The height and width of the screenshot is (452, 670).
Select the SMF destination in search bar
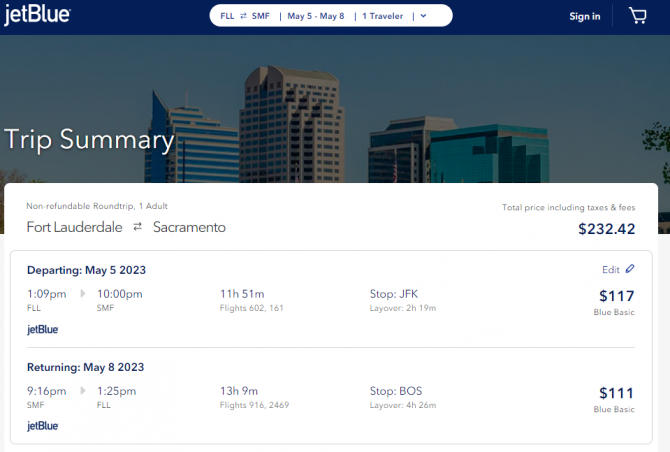point(261,16)
